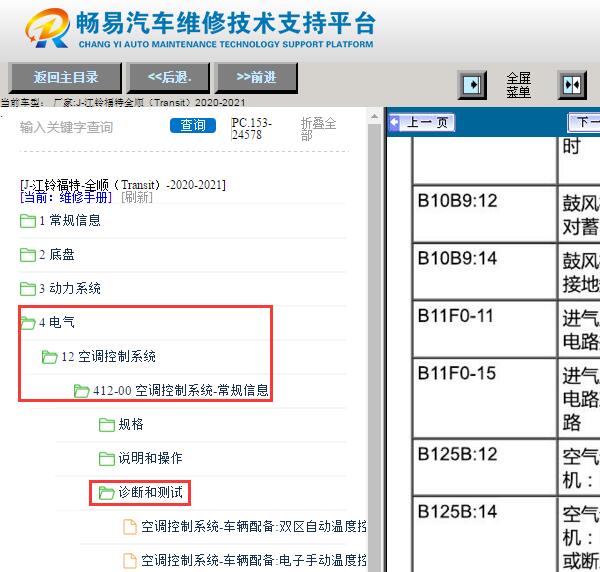
Task: Expand the 说明和操作 folder
Action: click(x=150, y=458)
